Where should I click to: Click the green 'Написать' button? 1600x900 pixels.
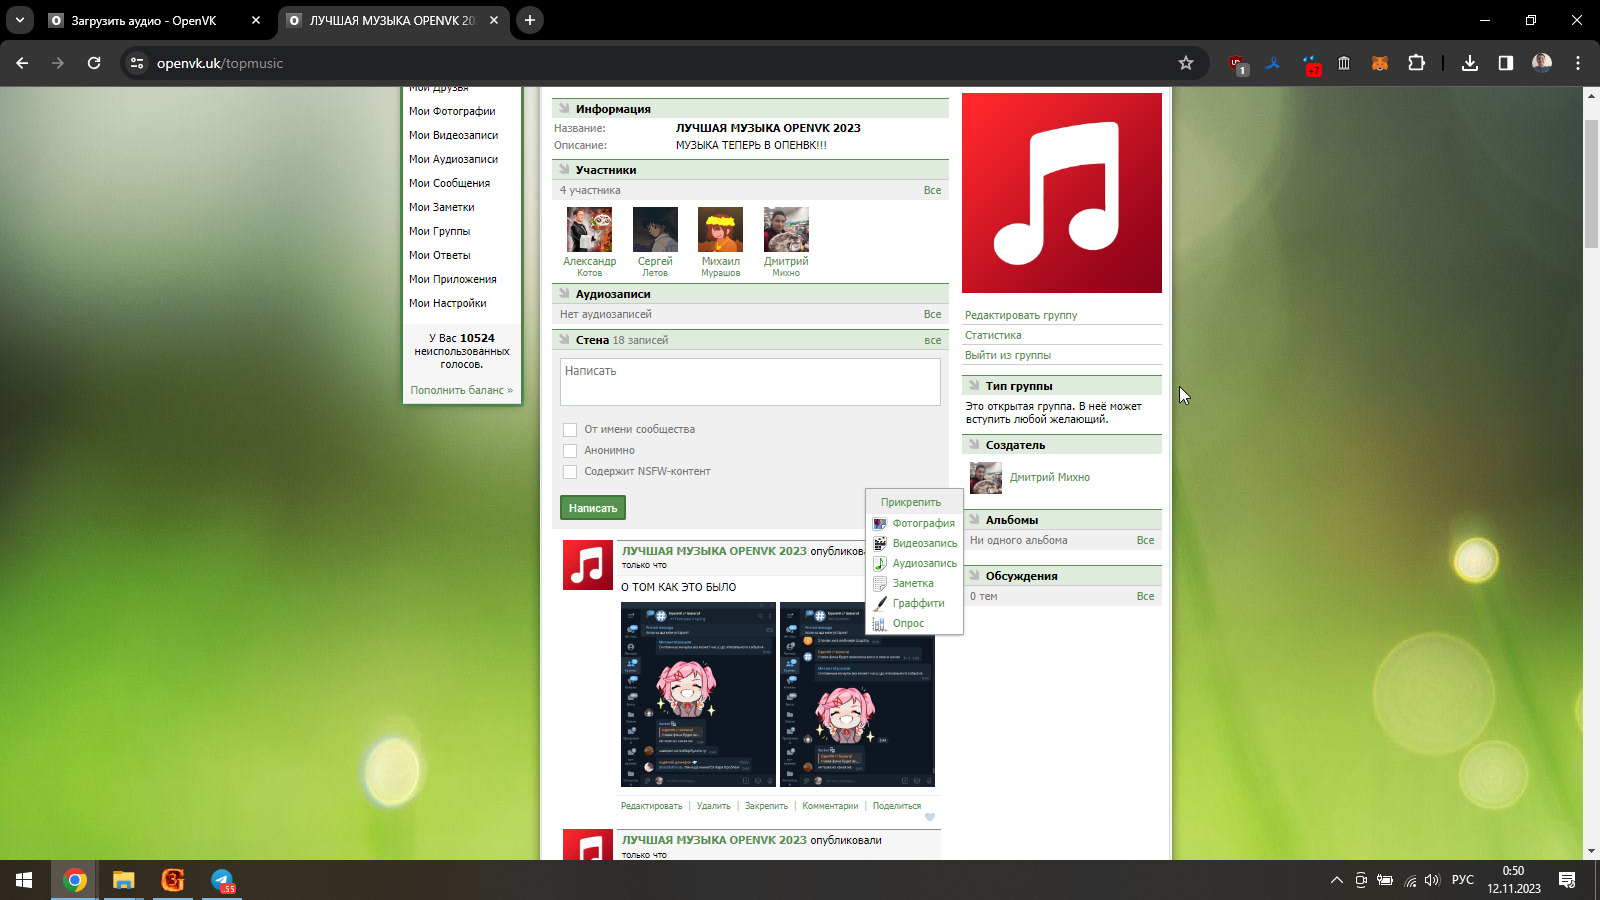click(x=593, y=508)
